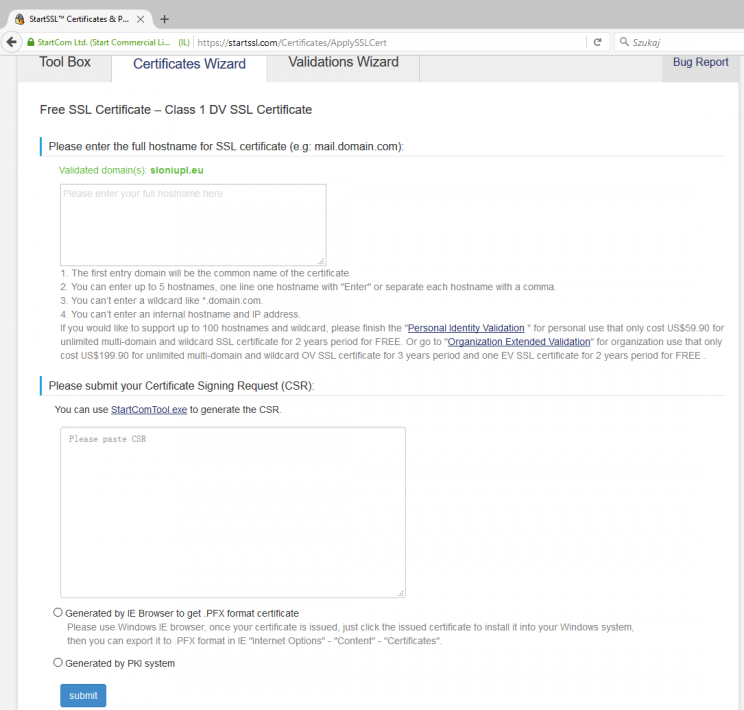
Task: Open the Personal Identity Validation link
Action: click(x=466, y=328)
